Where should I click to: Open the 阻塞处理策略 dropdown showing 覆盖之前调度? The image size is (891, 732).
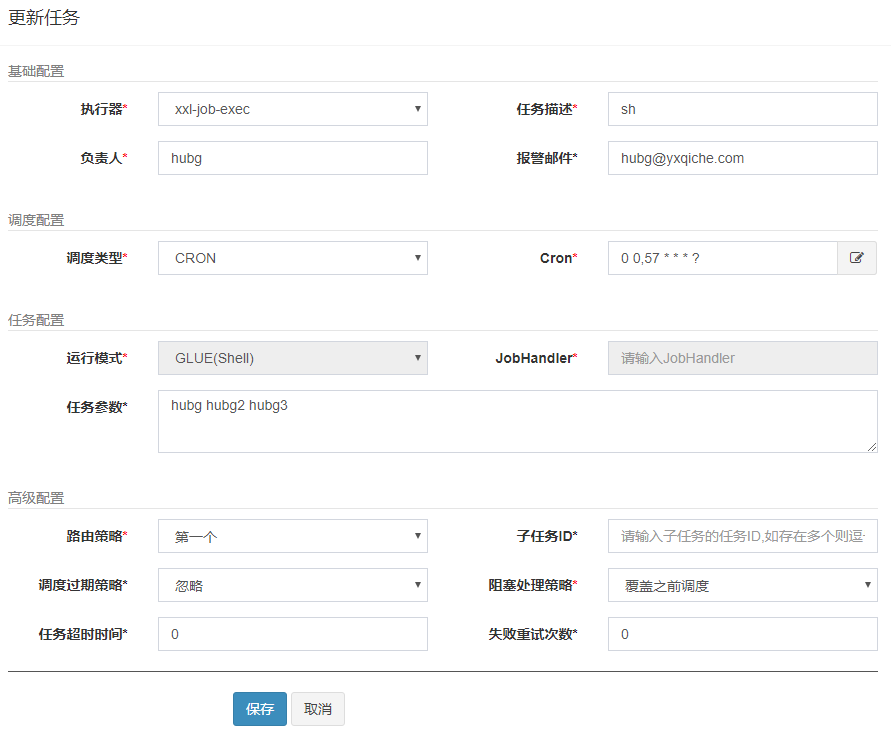743,585
